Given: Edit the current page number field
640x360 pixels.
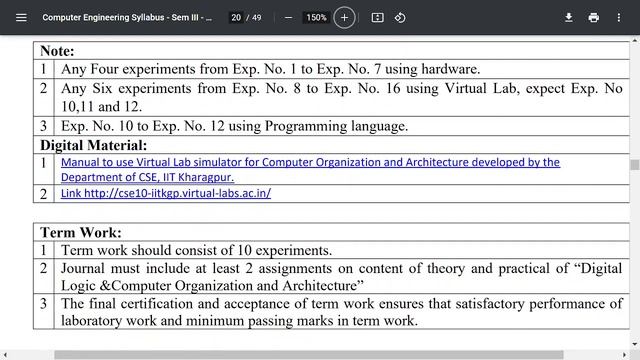Looking at the screenshot, I should tap(236, 18).
